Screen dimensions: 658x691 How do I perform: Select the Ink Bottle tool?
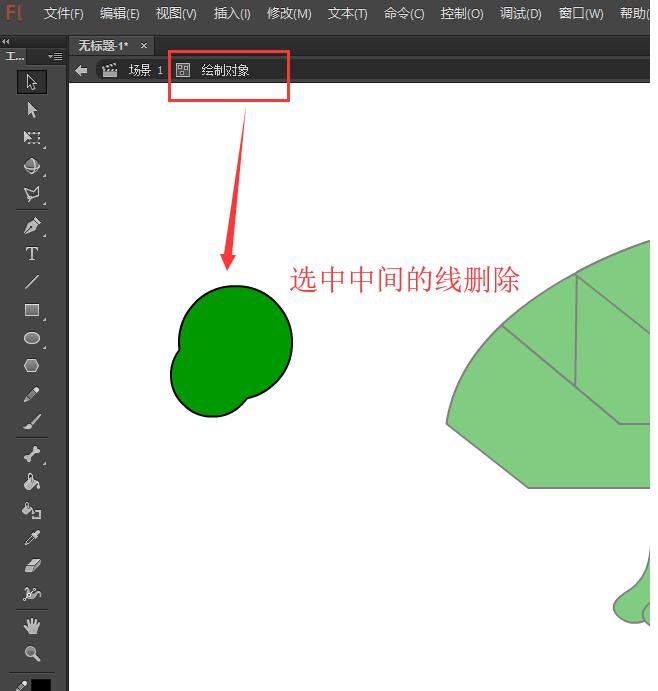pos(32,510)
